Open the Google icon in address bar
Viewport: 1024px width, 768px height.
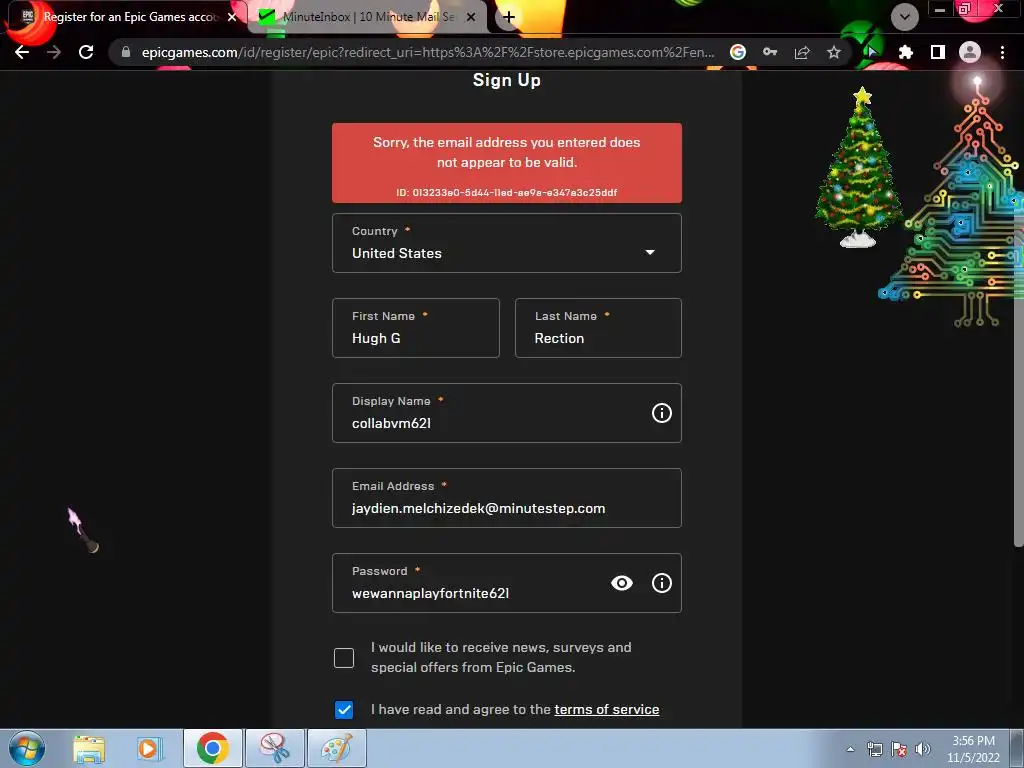click(738, 52)
